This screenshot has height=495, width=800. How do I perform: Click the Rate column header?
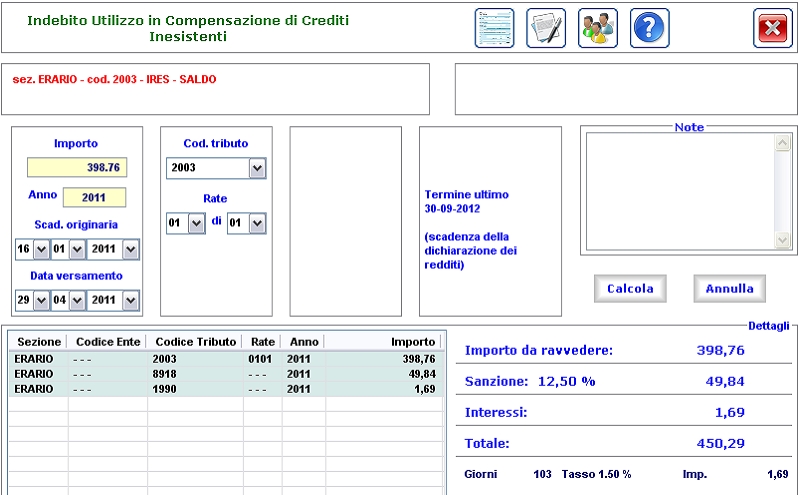click(x=263, y=342)
